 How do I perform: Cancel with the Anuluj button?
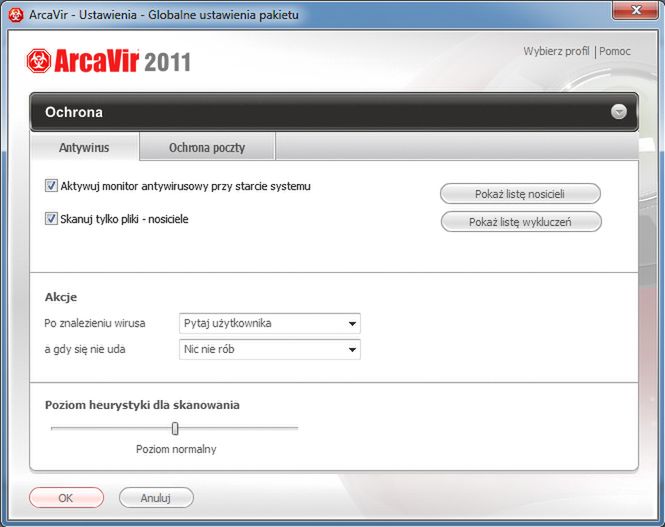pyautogui.click(x=156, y=498)
